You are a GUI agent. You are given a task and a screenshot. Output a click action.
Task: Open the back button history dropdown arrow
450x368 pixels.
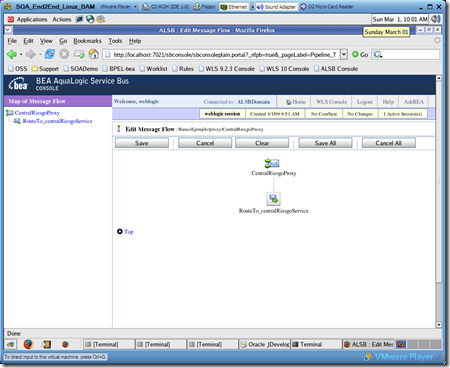click(21, 54)
